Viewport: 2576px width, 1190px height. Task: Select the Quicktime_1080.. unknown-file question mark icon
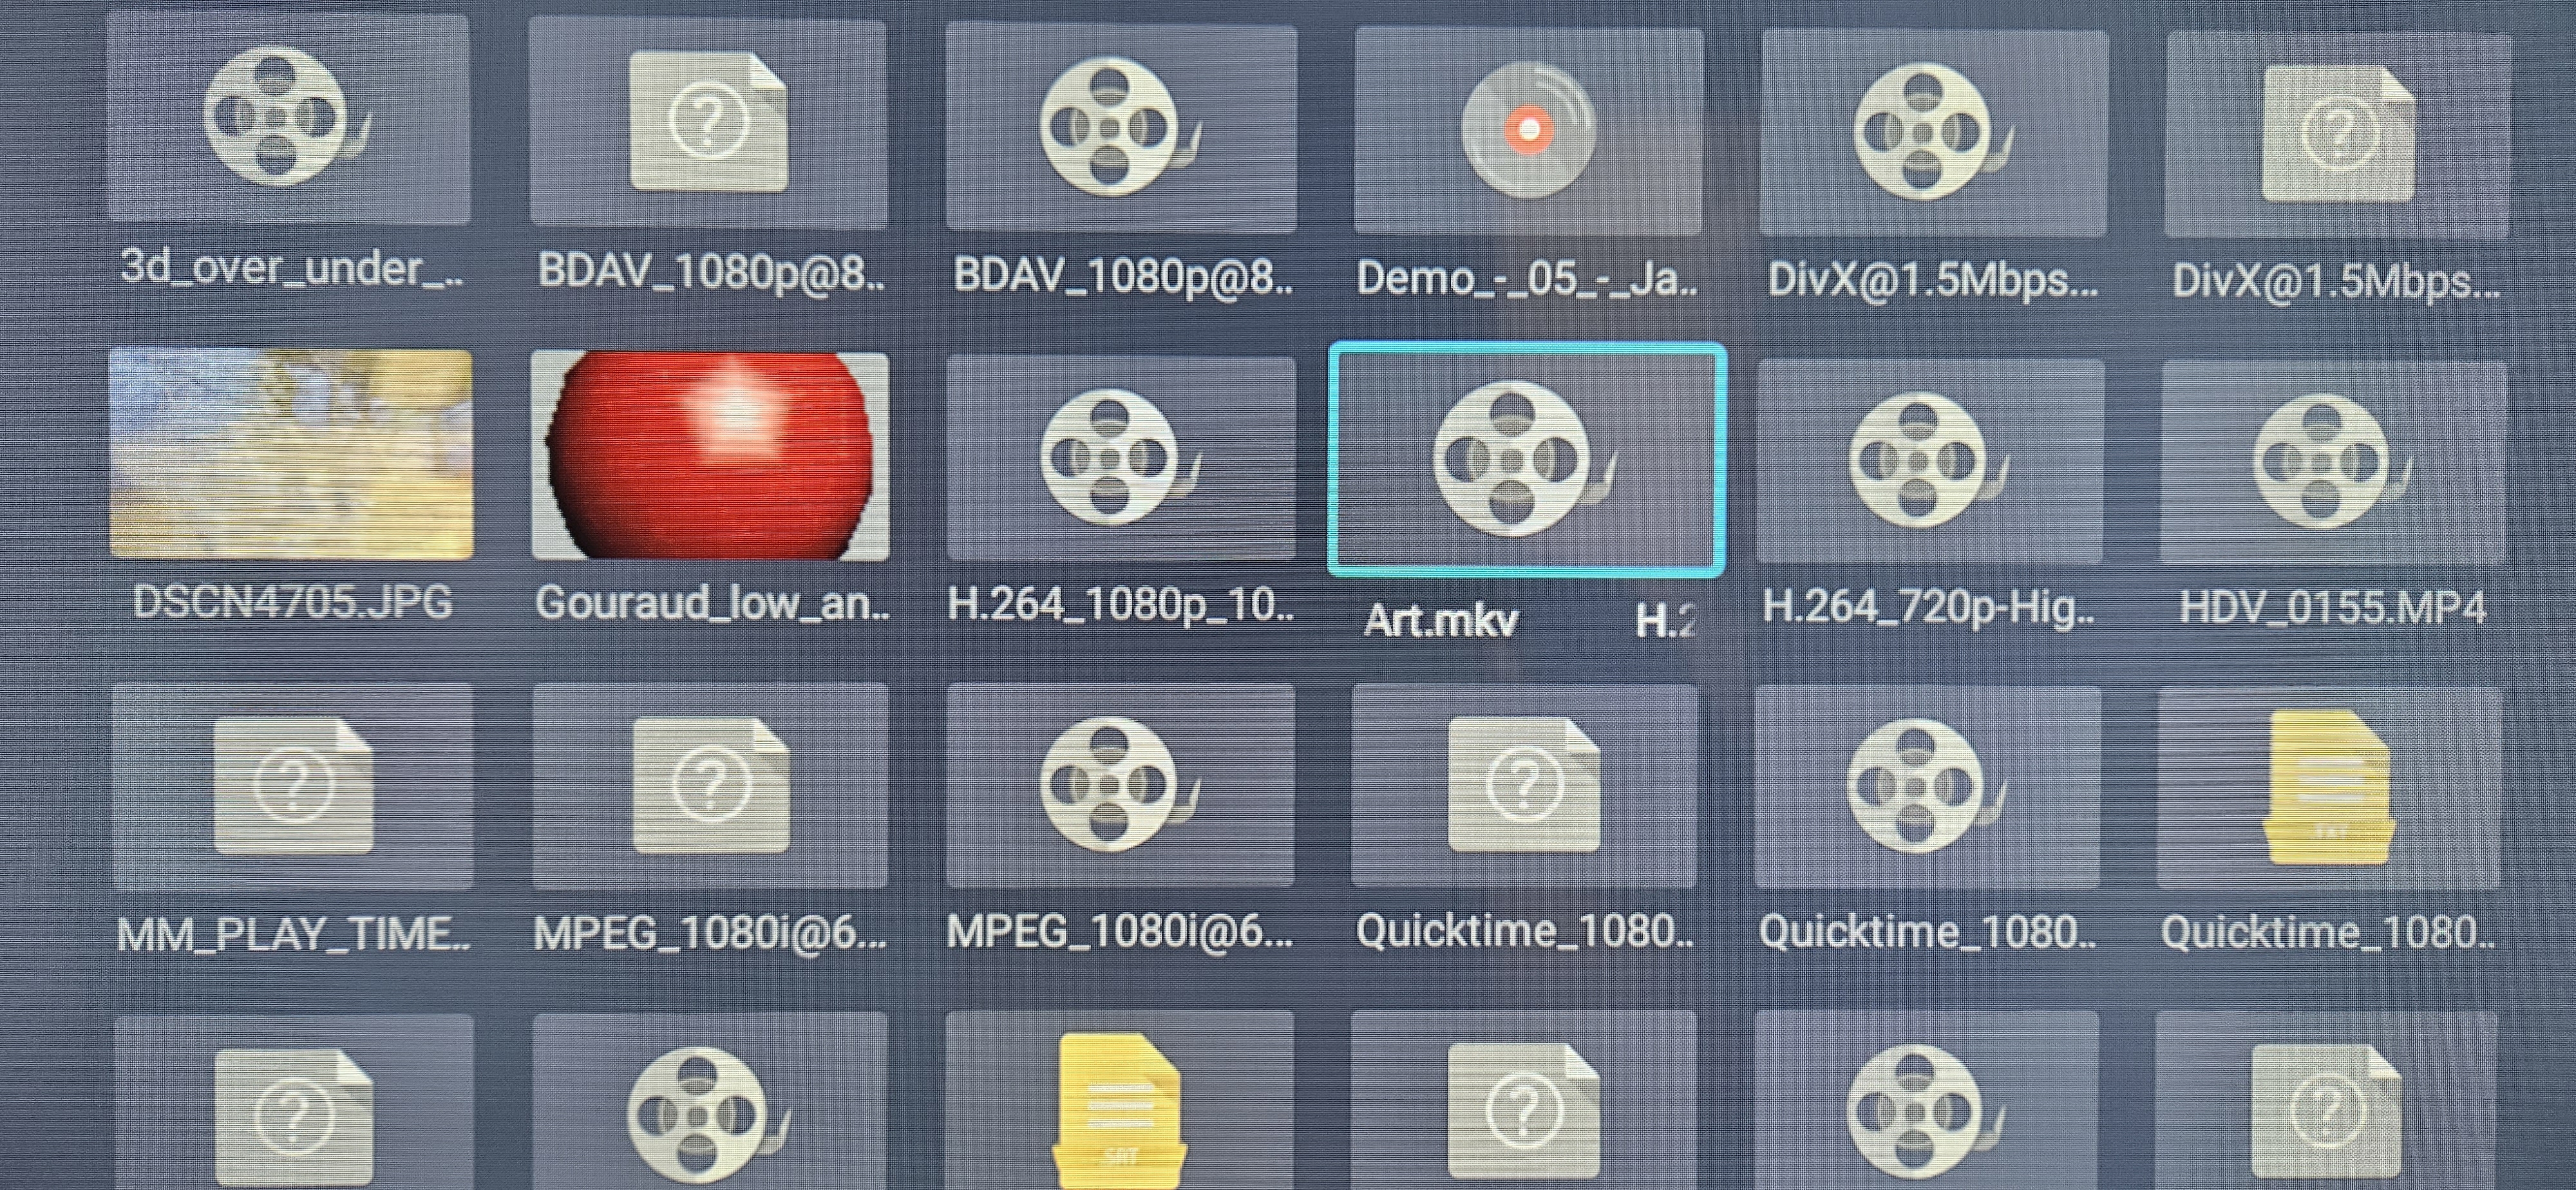tap(1524, 785)
